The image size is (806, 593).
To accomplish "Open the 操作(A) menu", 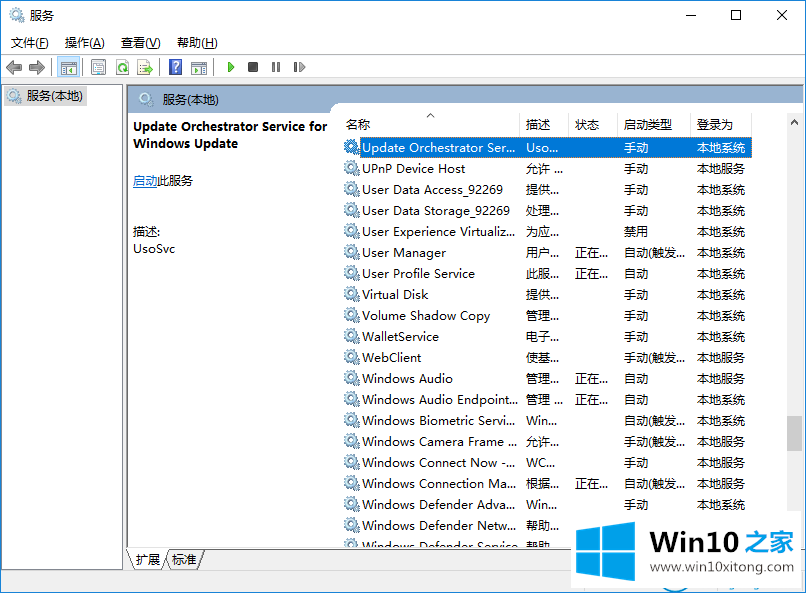I will (x=84, y=43).
